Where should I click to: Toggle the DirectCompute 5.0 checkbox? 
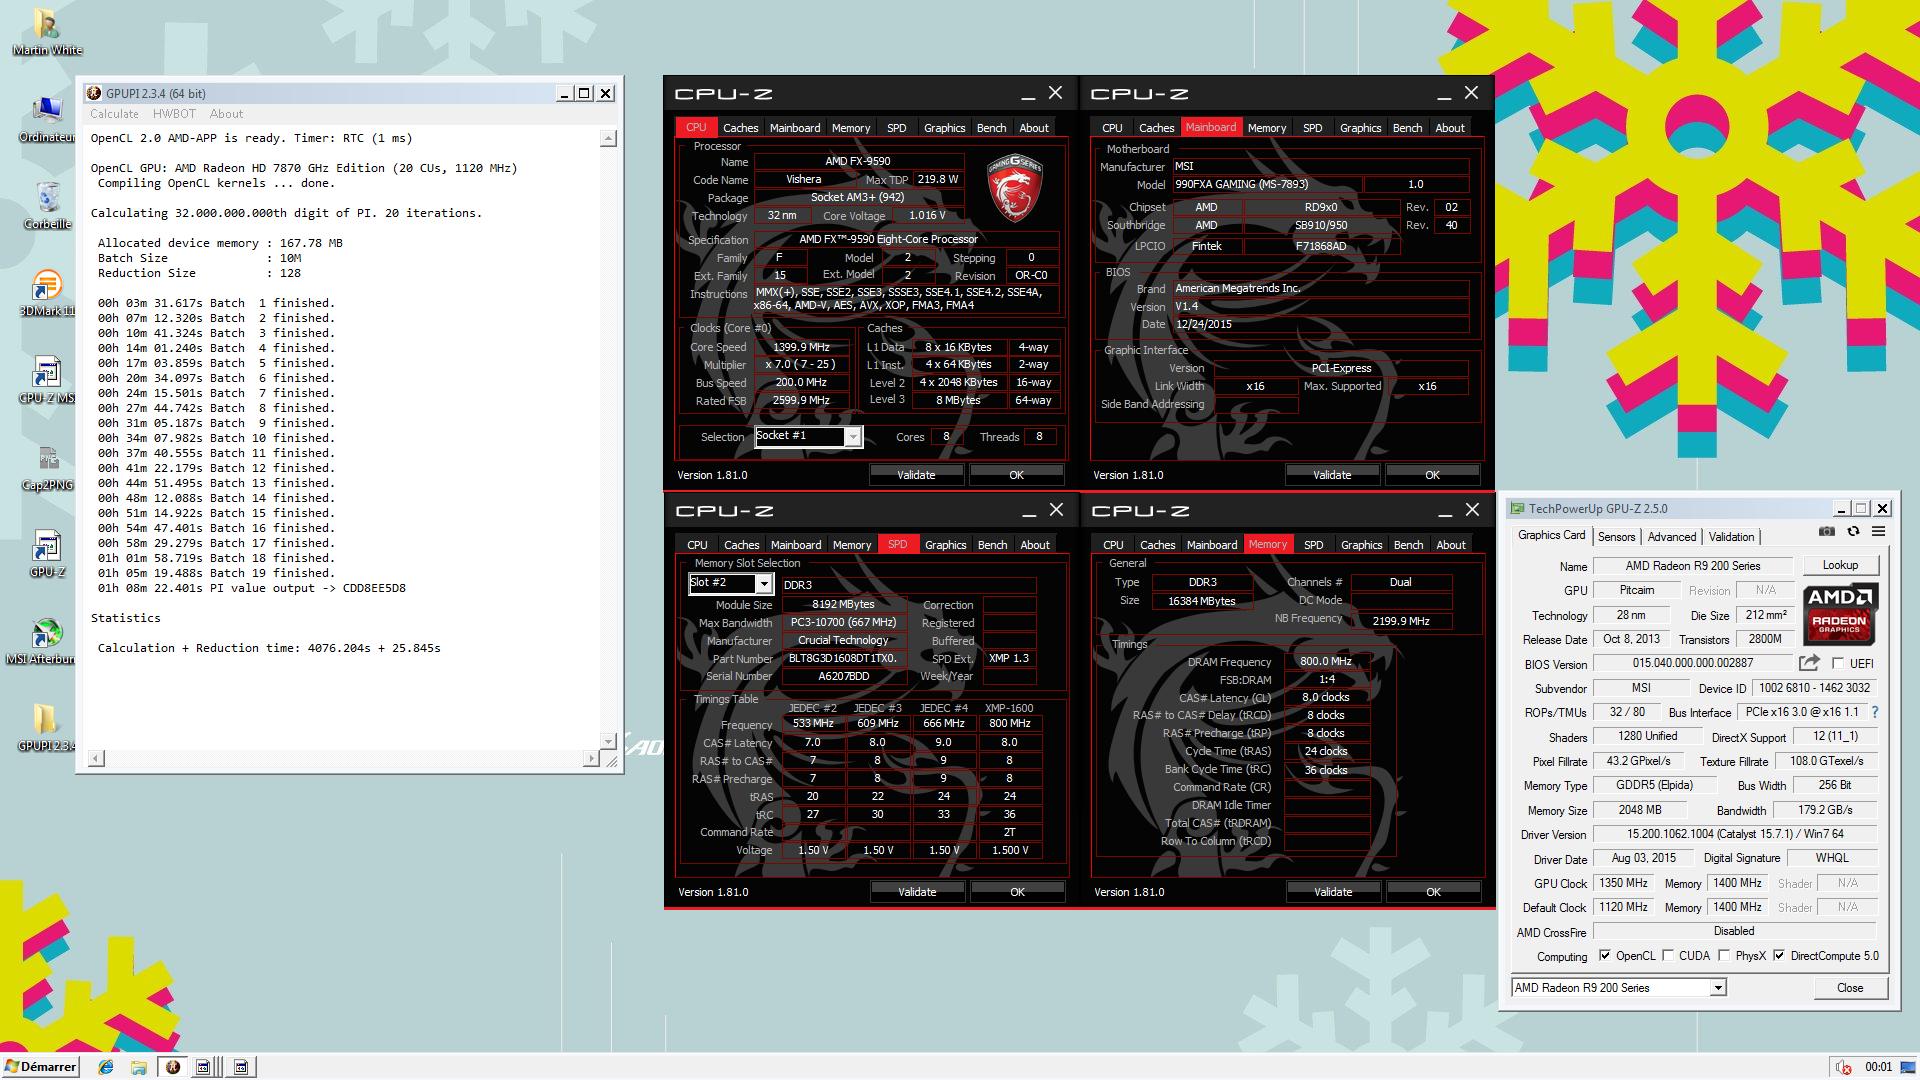[1779, 956]
